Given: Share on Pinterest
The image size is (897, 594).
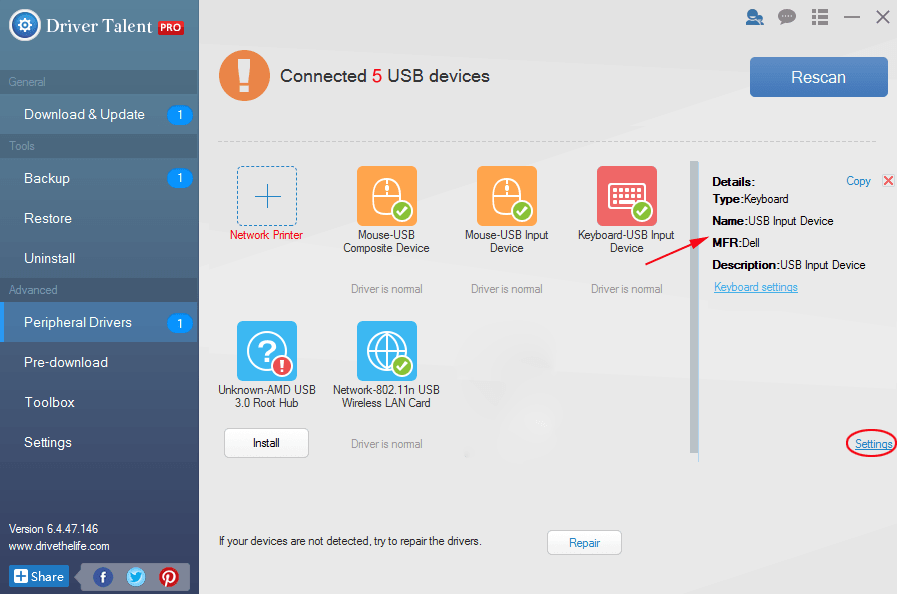Looking at the screenshot, I should coord(168,577).
